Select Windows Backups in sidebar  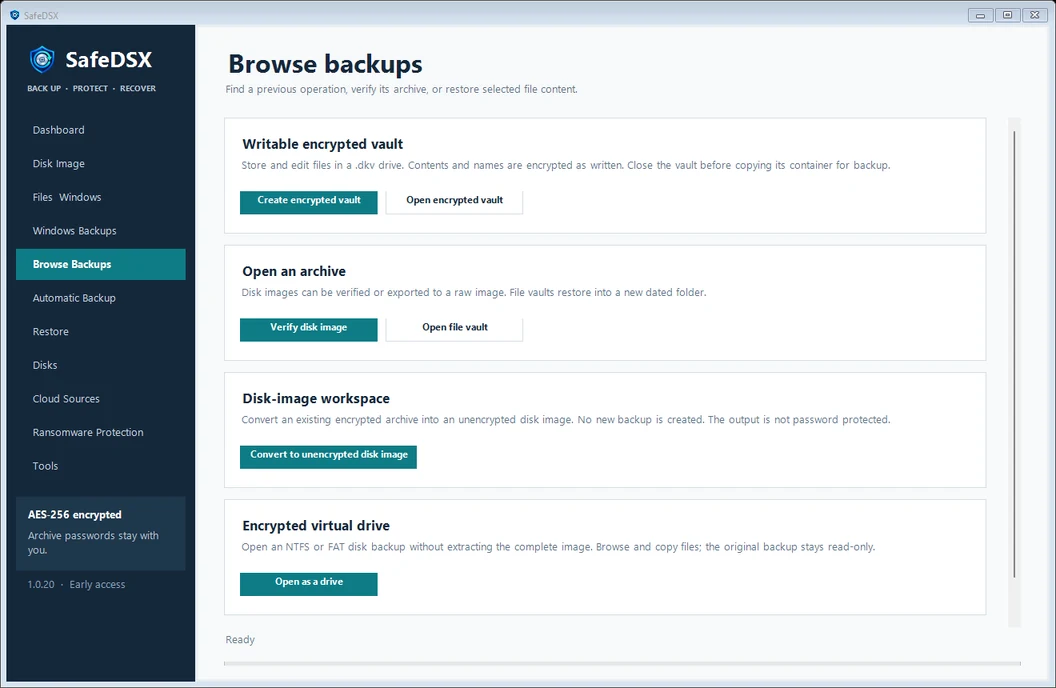(100, 231)
